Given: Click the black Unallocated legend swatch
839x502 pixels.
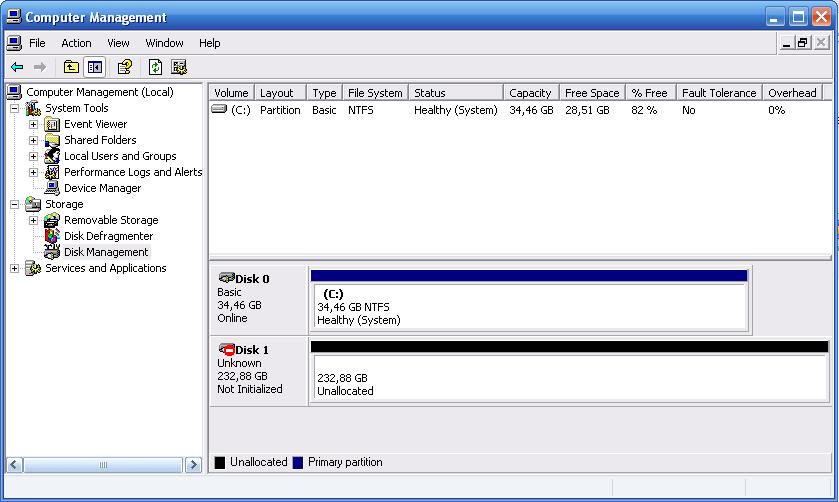Looking at the screenshot, I should click(x=219, y=462).
